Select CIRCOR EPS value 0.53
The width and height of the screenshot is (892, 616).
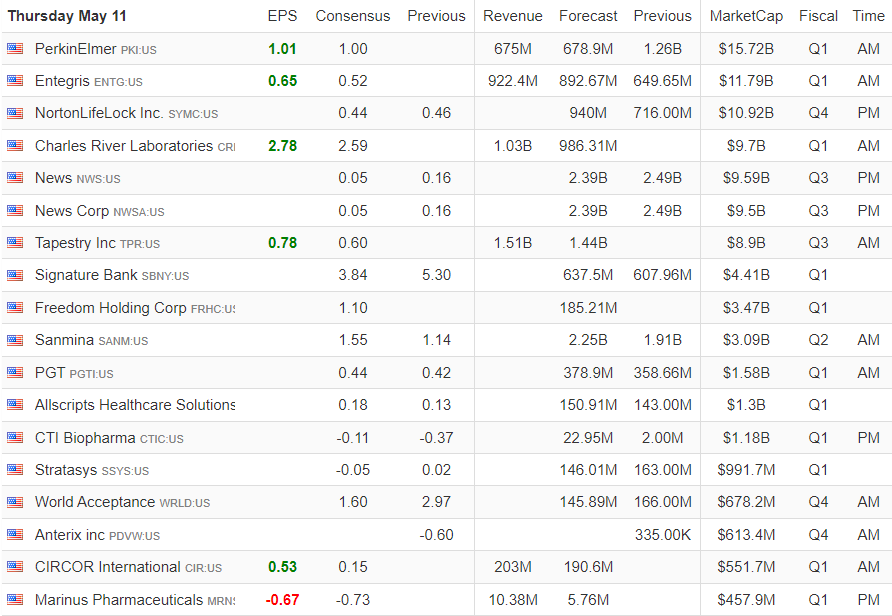(282, 567)
